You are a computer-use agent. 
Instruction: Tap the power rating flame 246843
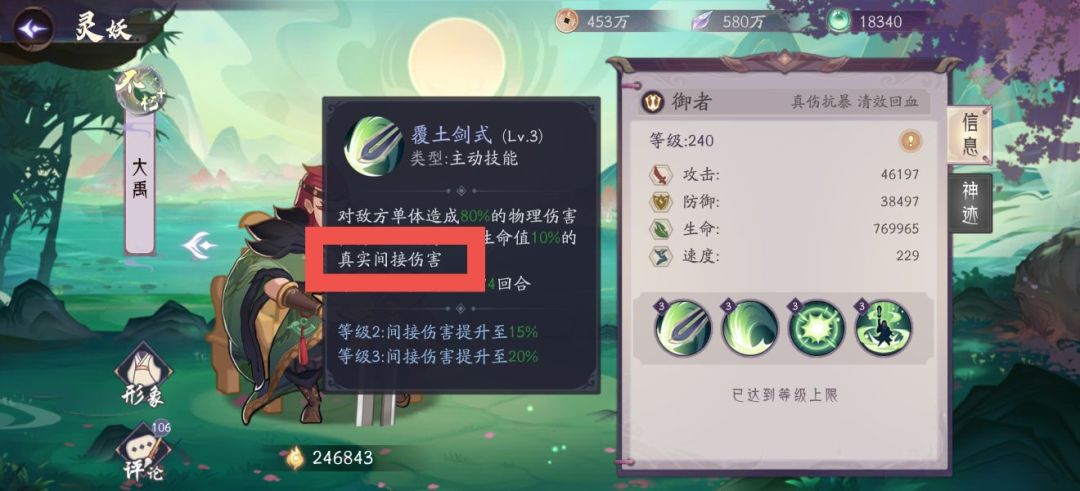329,457
